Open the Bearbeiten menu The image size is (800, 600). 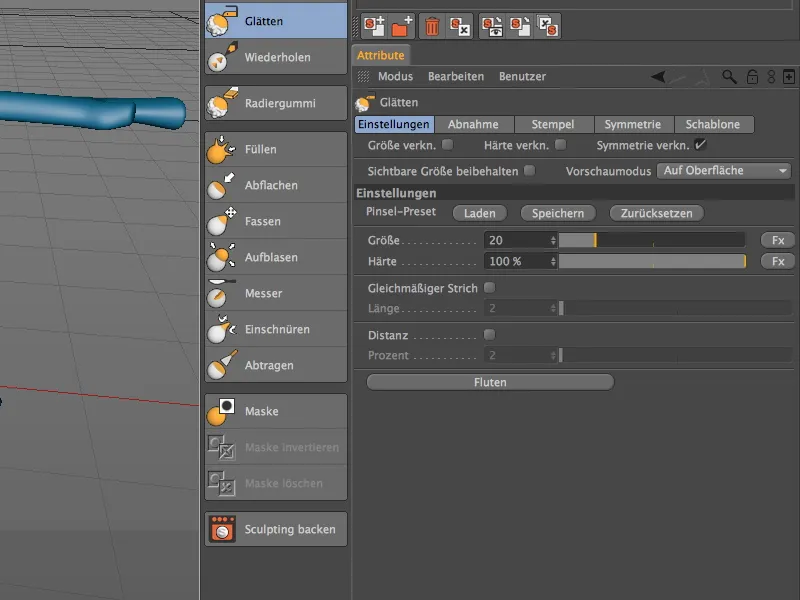click(x=456, y=77)
